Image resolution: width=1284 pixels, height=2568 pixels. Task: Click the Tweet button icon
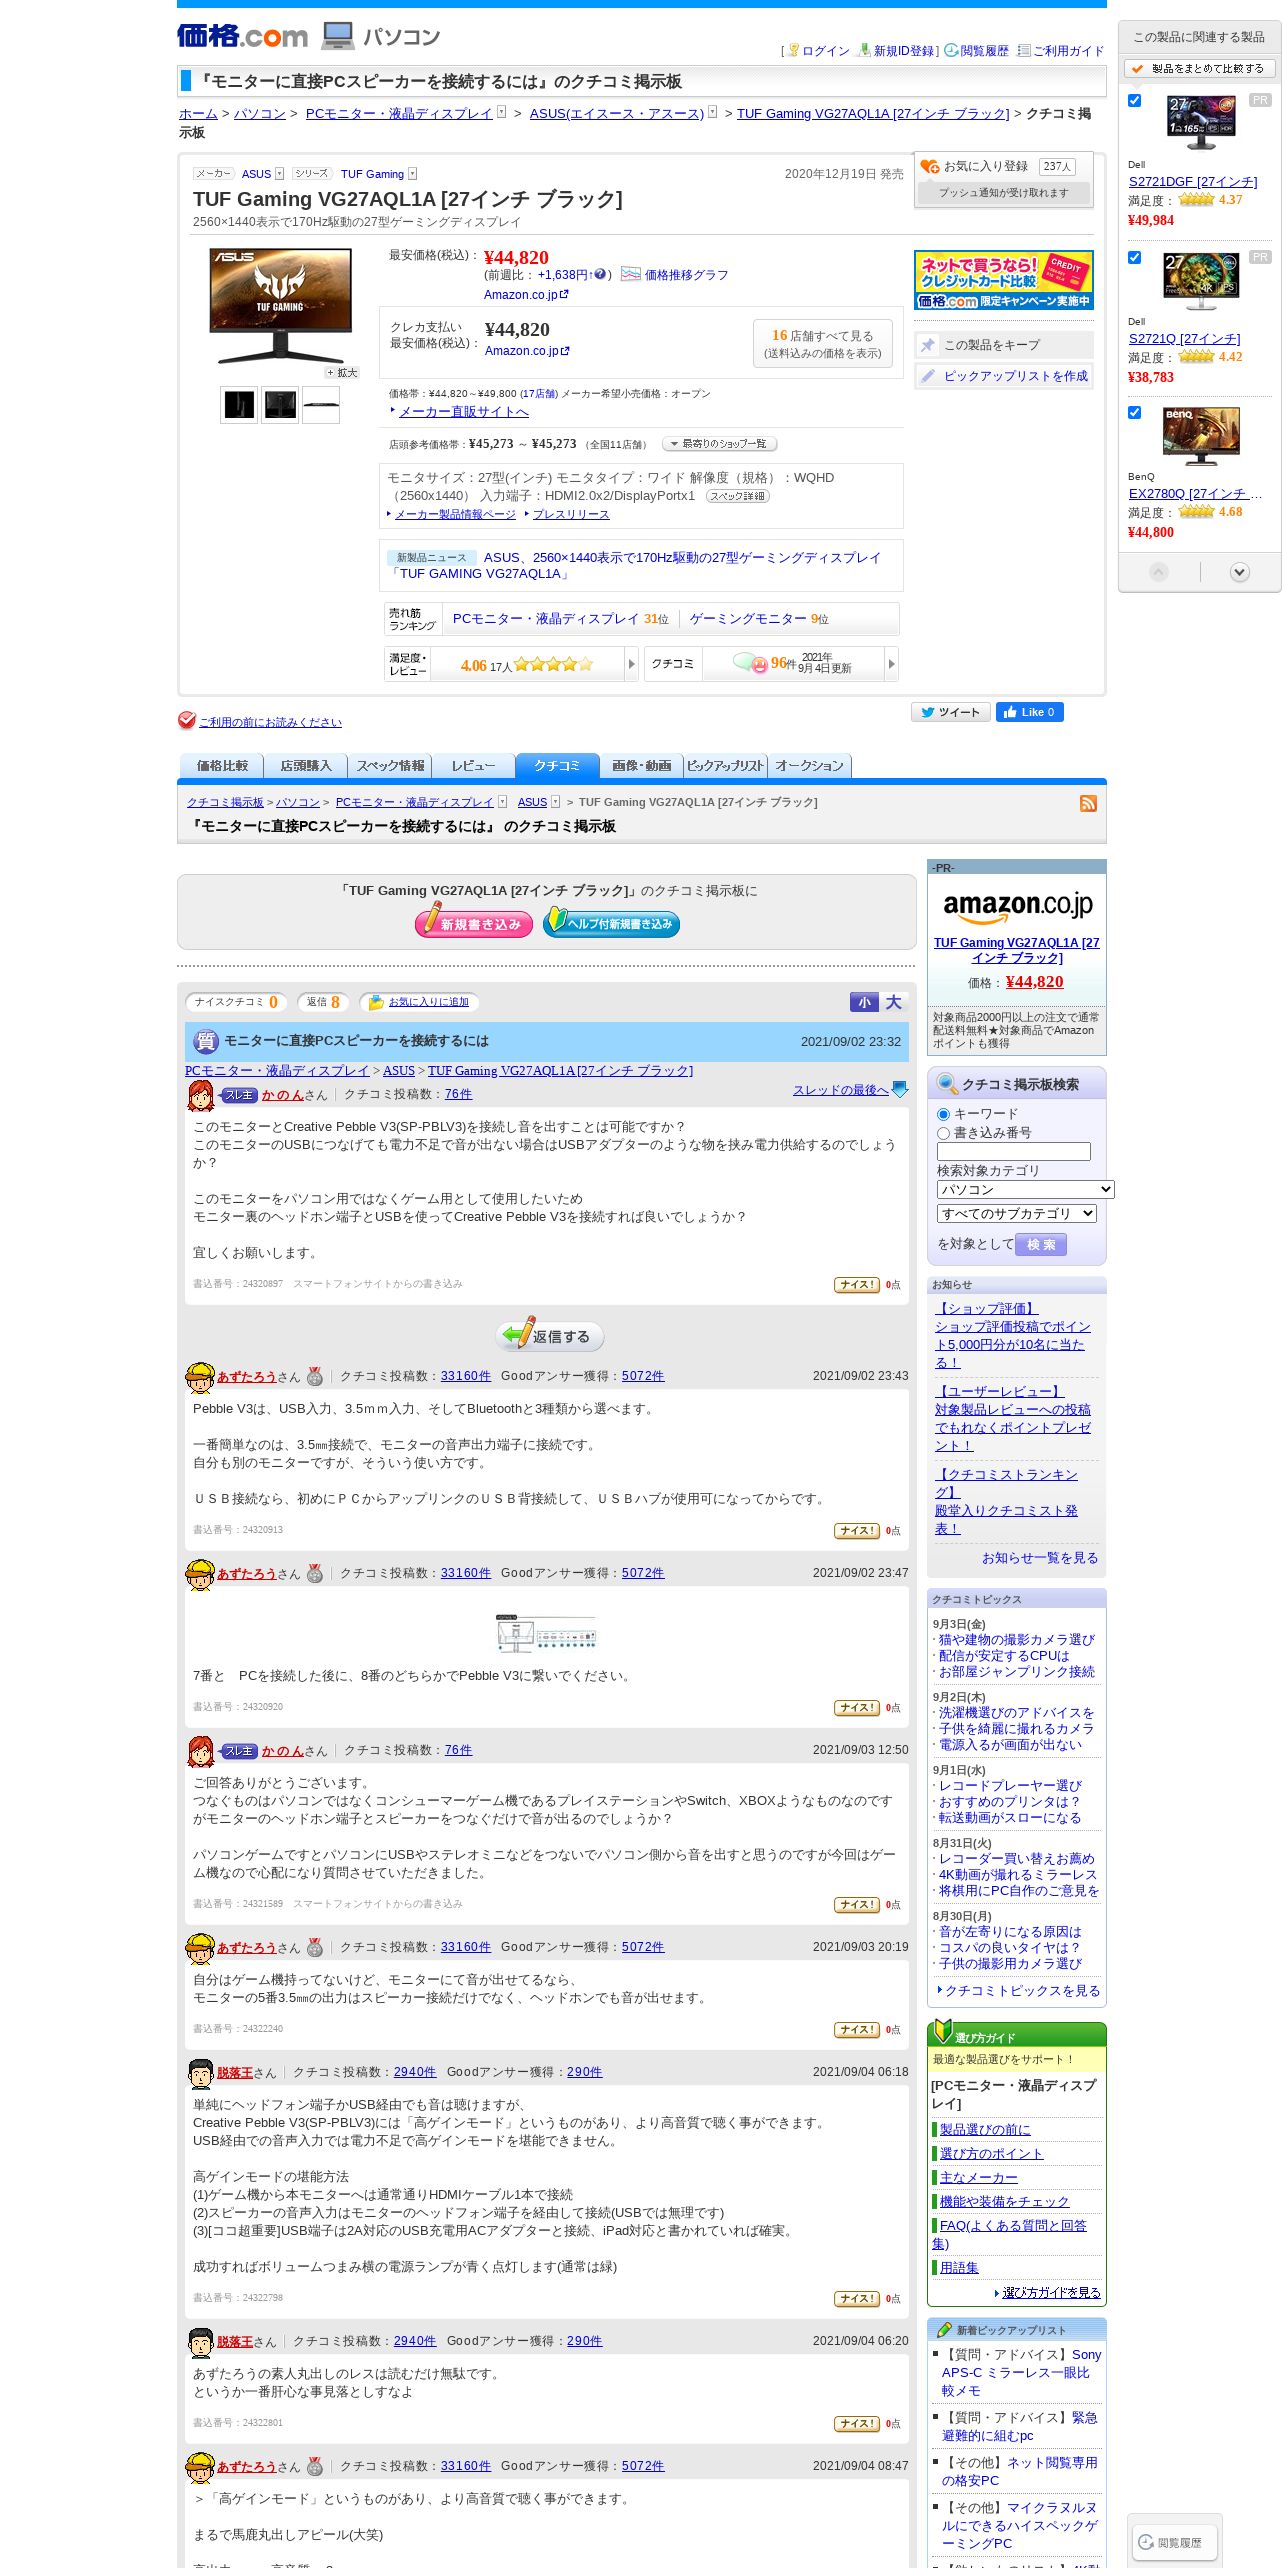(x=950, y=712)
